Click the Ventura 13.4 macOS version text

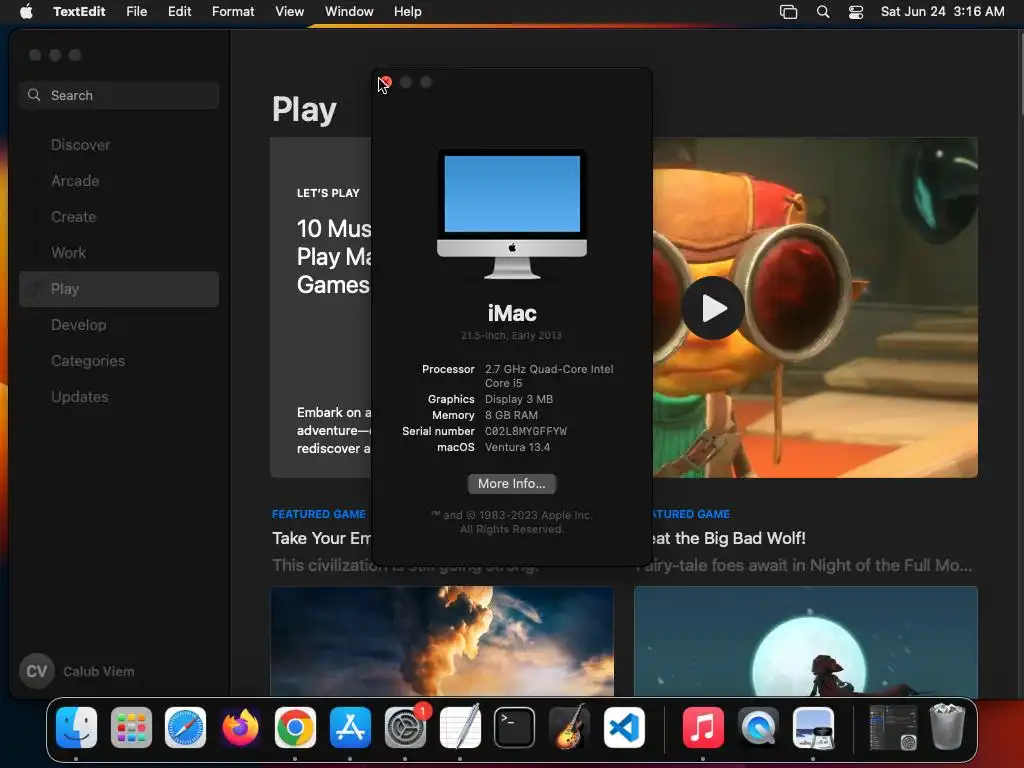pyautogui.click(x=517, y=447)
